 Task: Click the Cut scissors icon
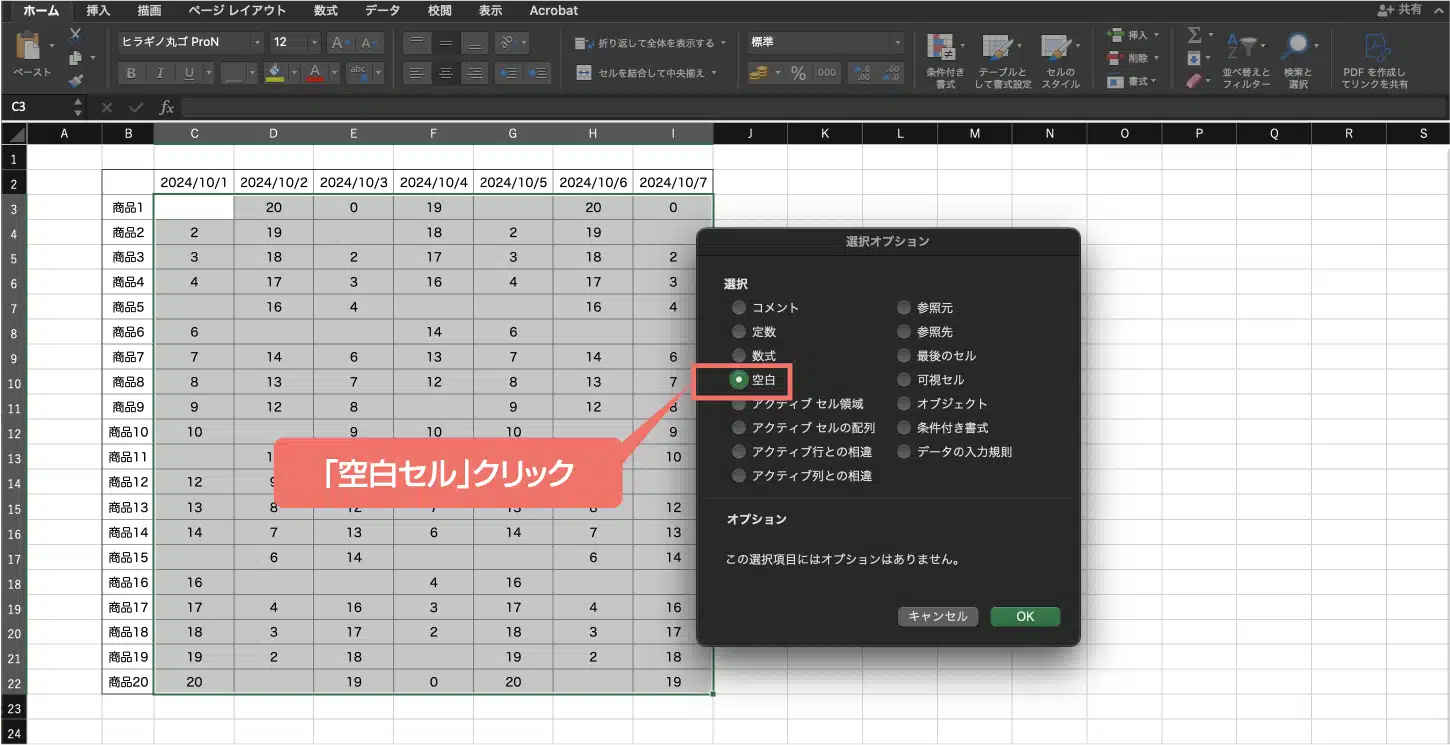(75, 35)
